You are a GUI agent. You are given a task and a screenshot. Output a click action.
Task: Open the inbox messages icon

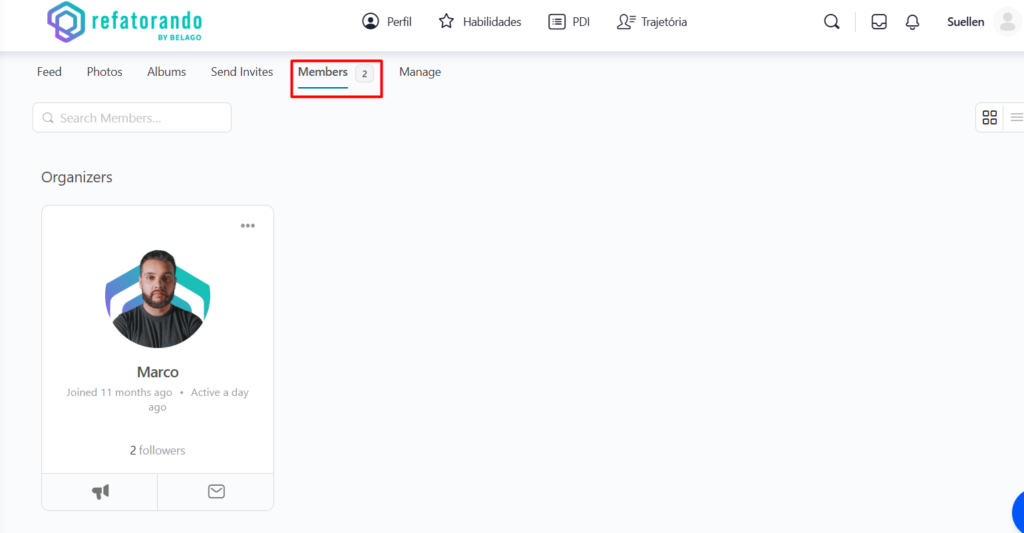[879, 22]
